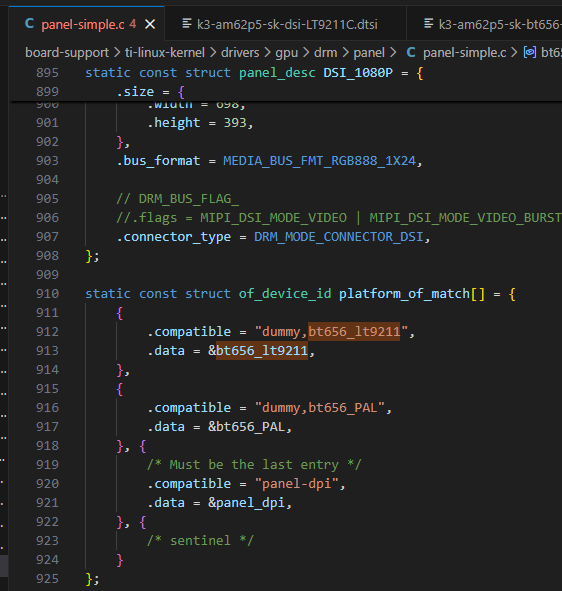Click platform_of_match identifier

(x=404, y=294)
